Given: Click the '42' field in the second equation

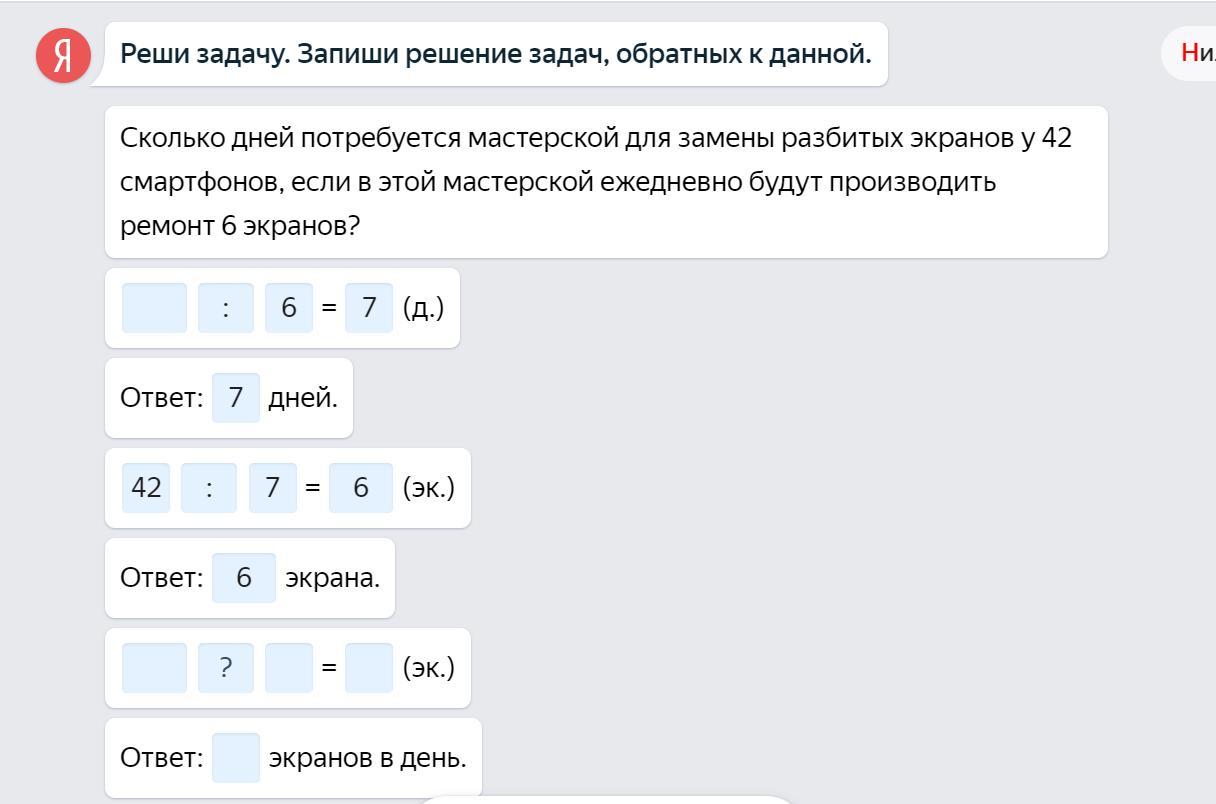Looking at the screenshot, I should [146, 488].
